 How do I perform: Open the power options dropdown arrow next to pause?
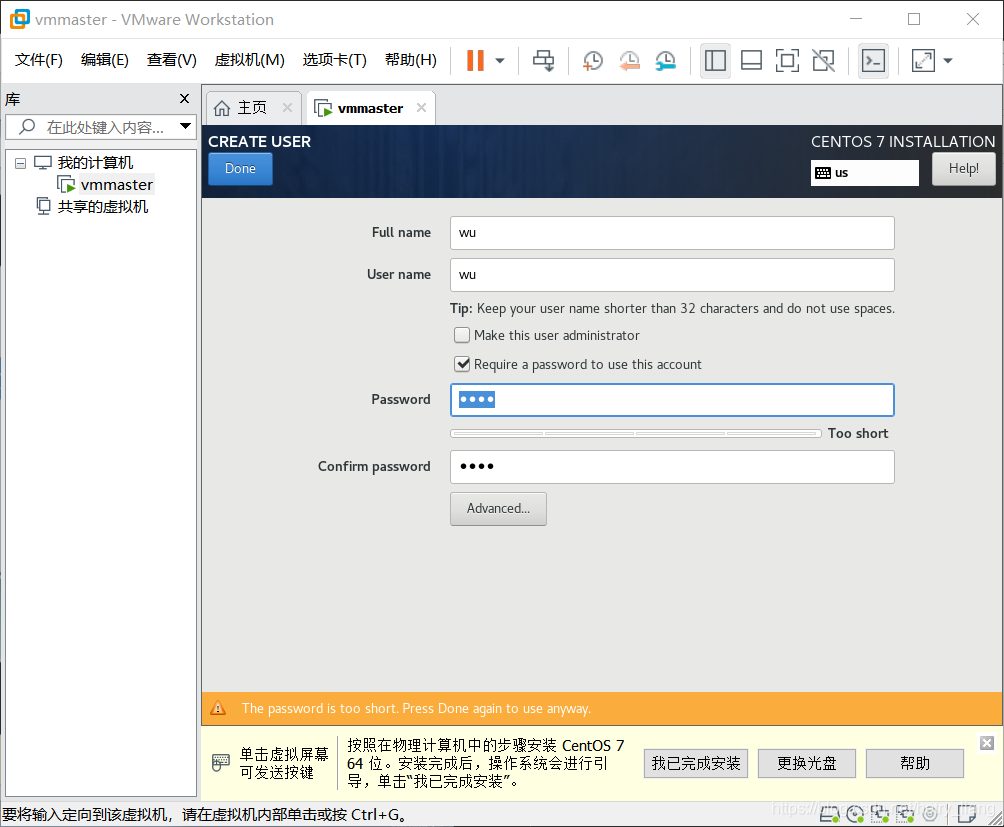coord(500,61)
